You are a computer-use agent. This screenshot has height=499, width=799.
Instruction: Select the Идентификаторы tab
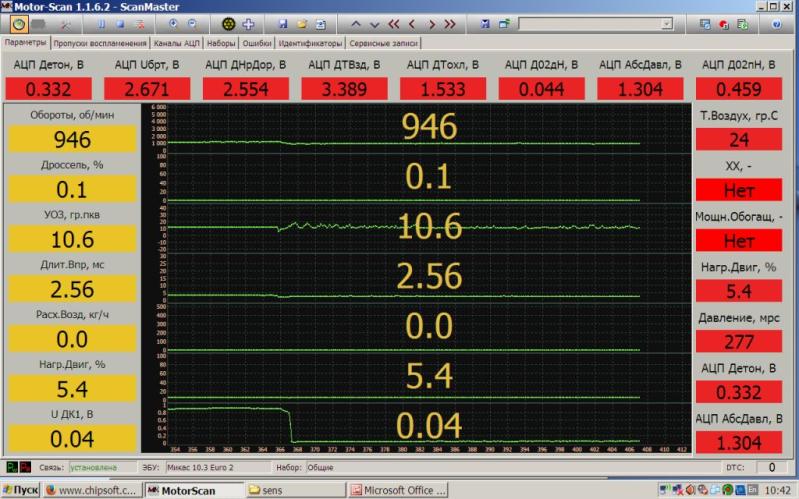[310, 44]
